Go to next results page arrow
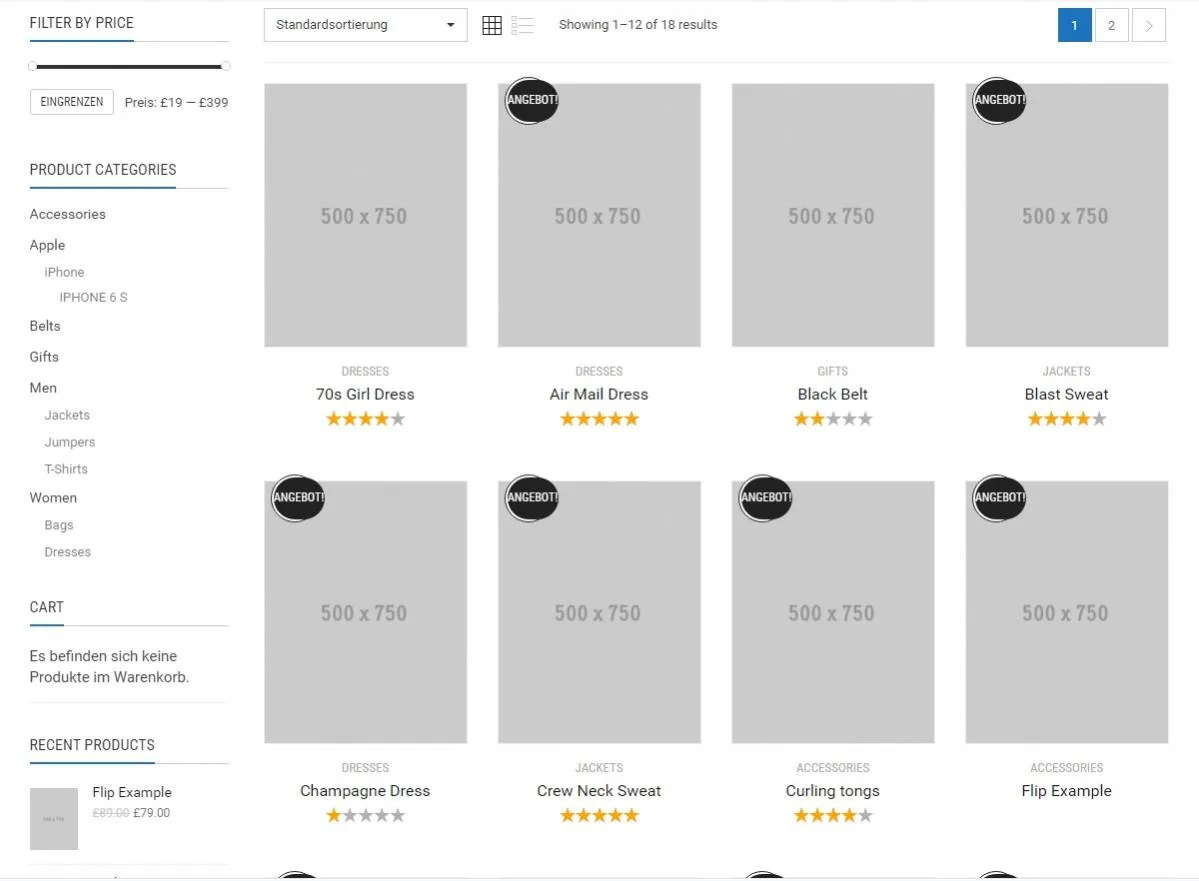Image resolution: width=1199 pixels, height=881 pixels. click(x=1149, y=25)
